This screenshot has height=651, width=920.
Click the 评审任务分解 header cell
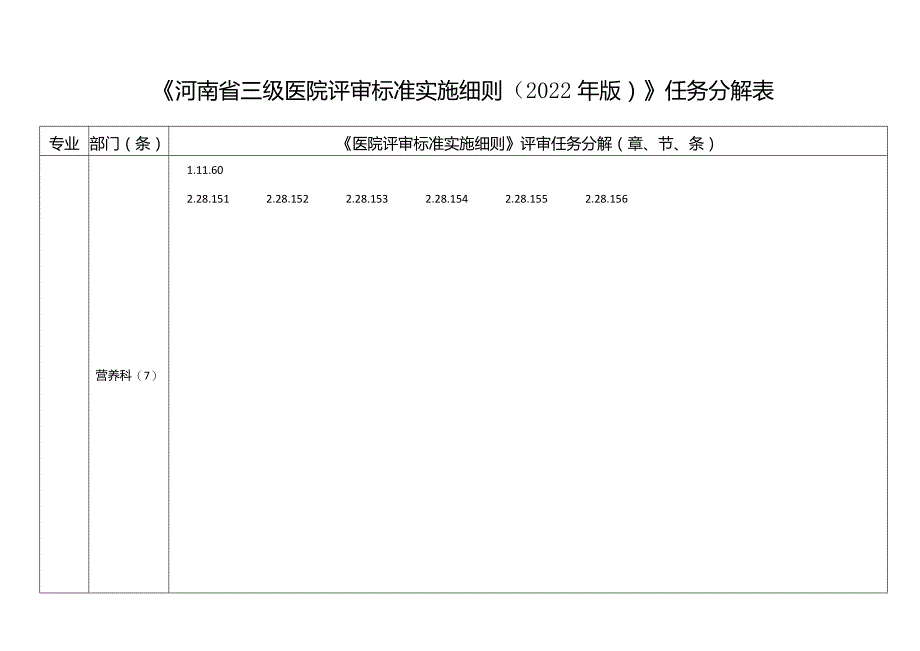coord(527,142)
